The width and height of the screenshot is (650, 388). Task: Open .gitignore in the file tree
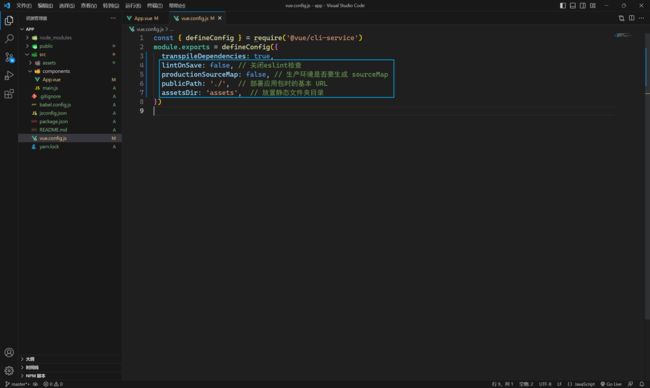[x=70, y=96]
